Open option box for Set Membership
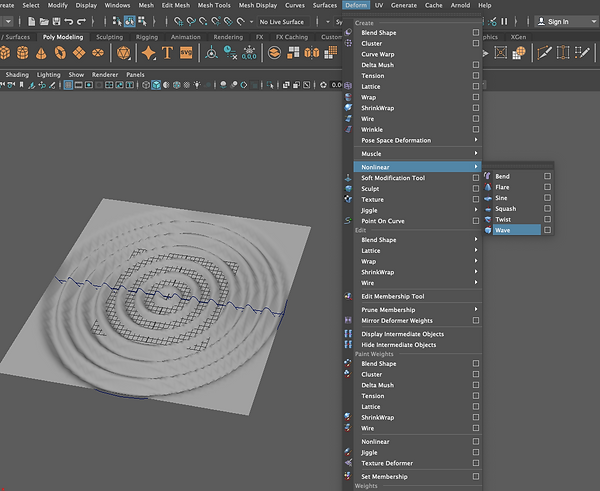 tap(476, 476)
